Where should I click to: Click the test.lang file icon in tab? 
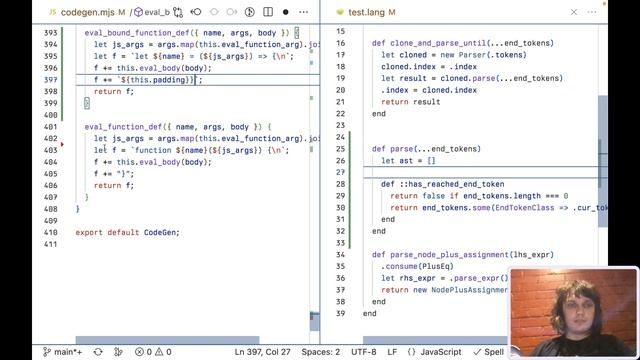[x=340, y=12]
